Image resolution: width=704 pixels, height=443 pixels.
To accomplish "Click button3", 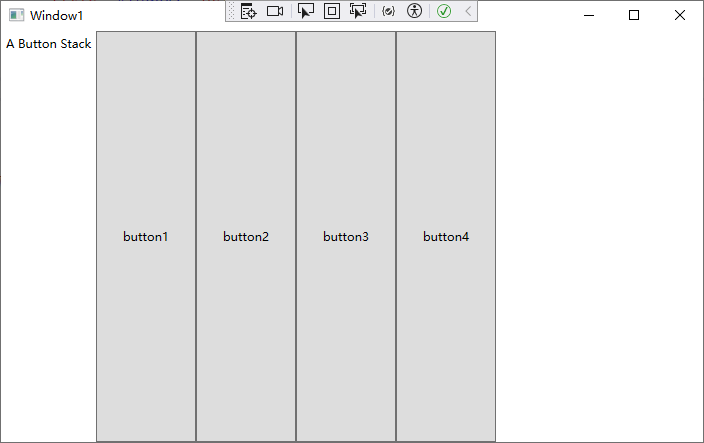I will (346, 237).
